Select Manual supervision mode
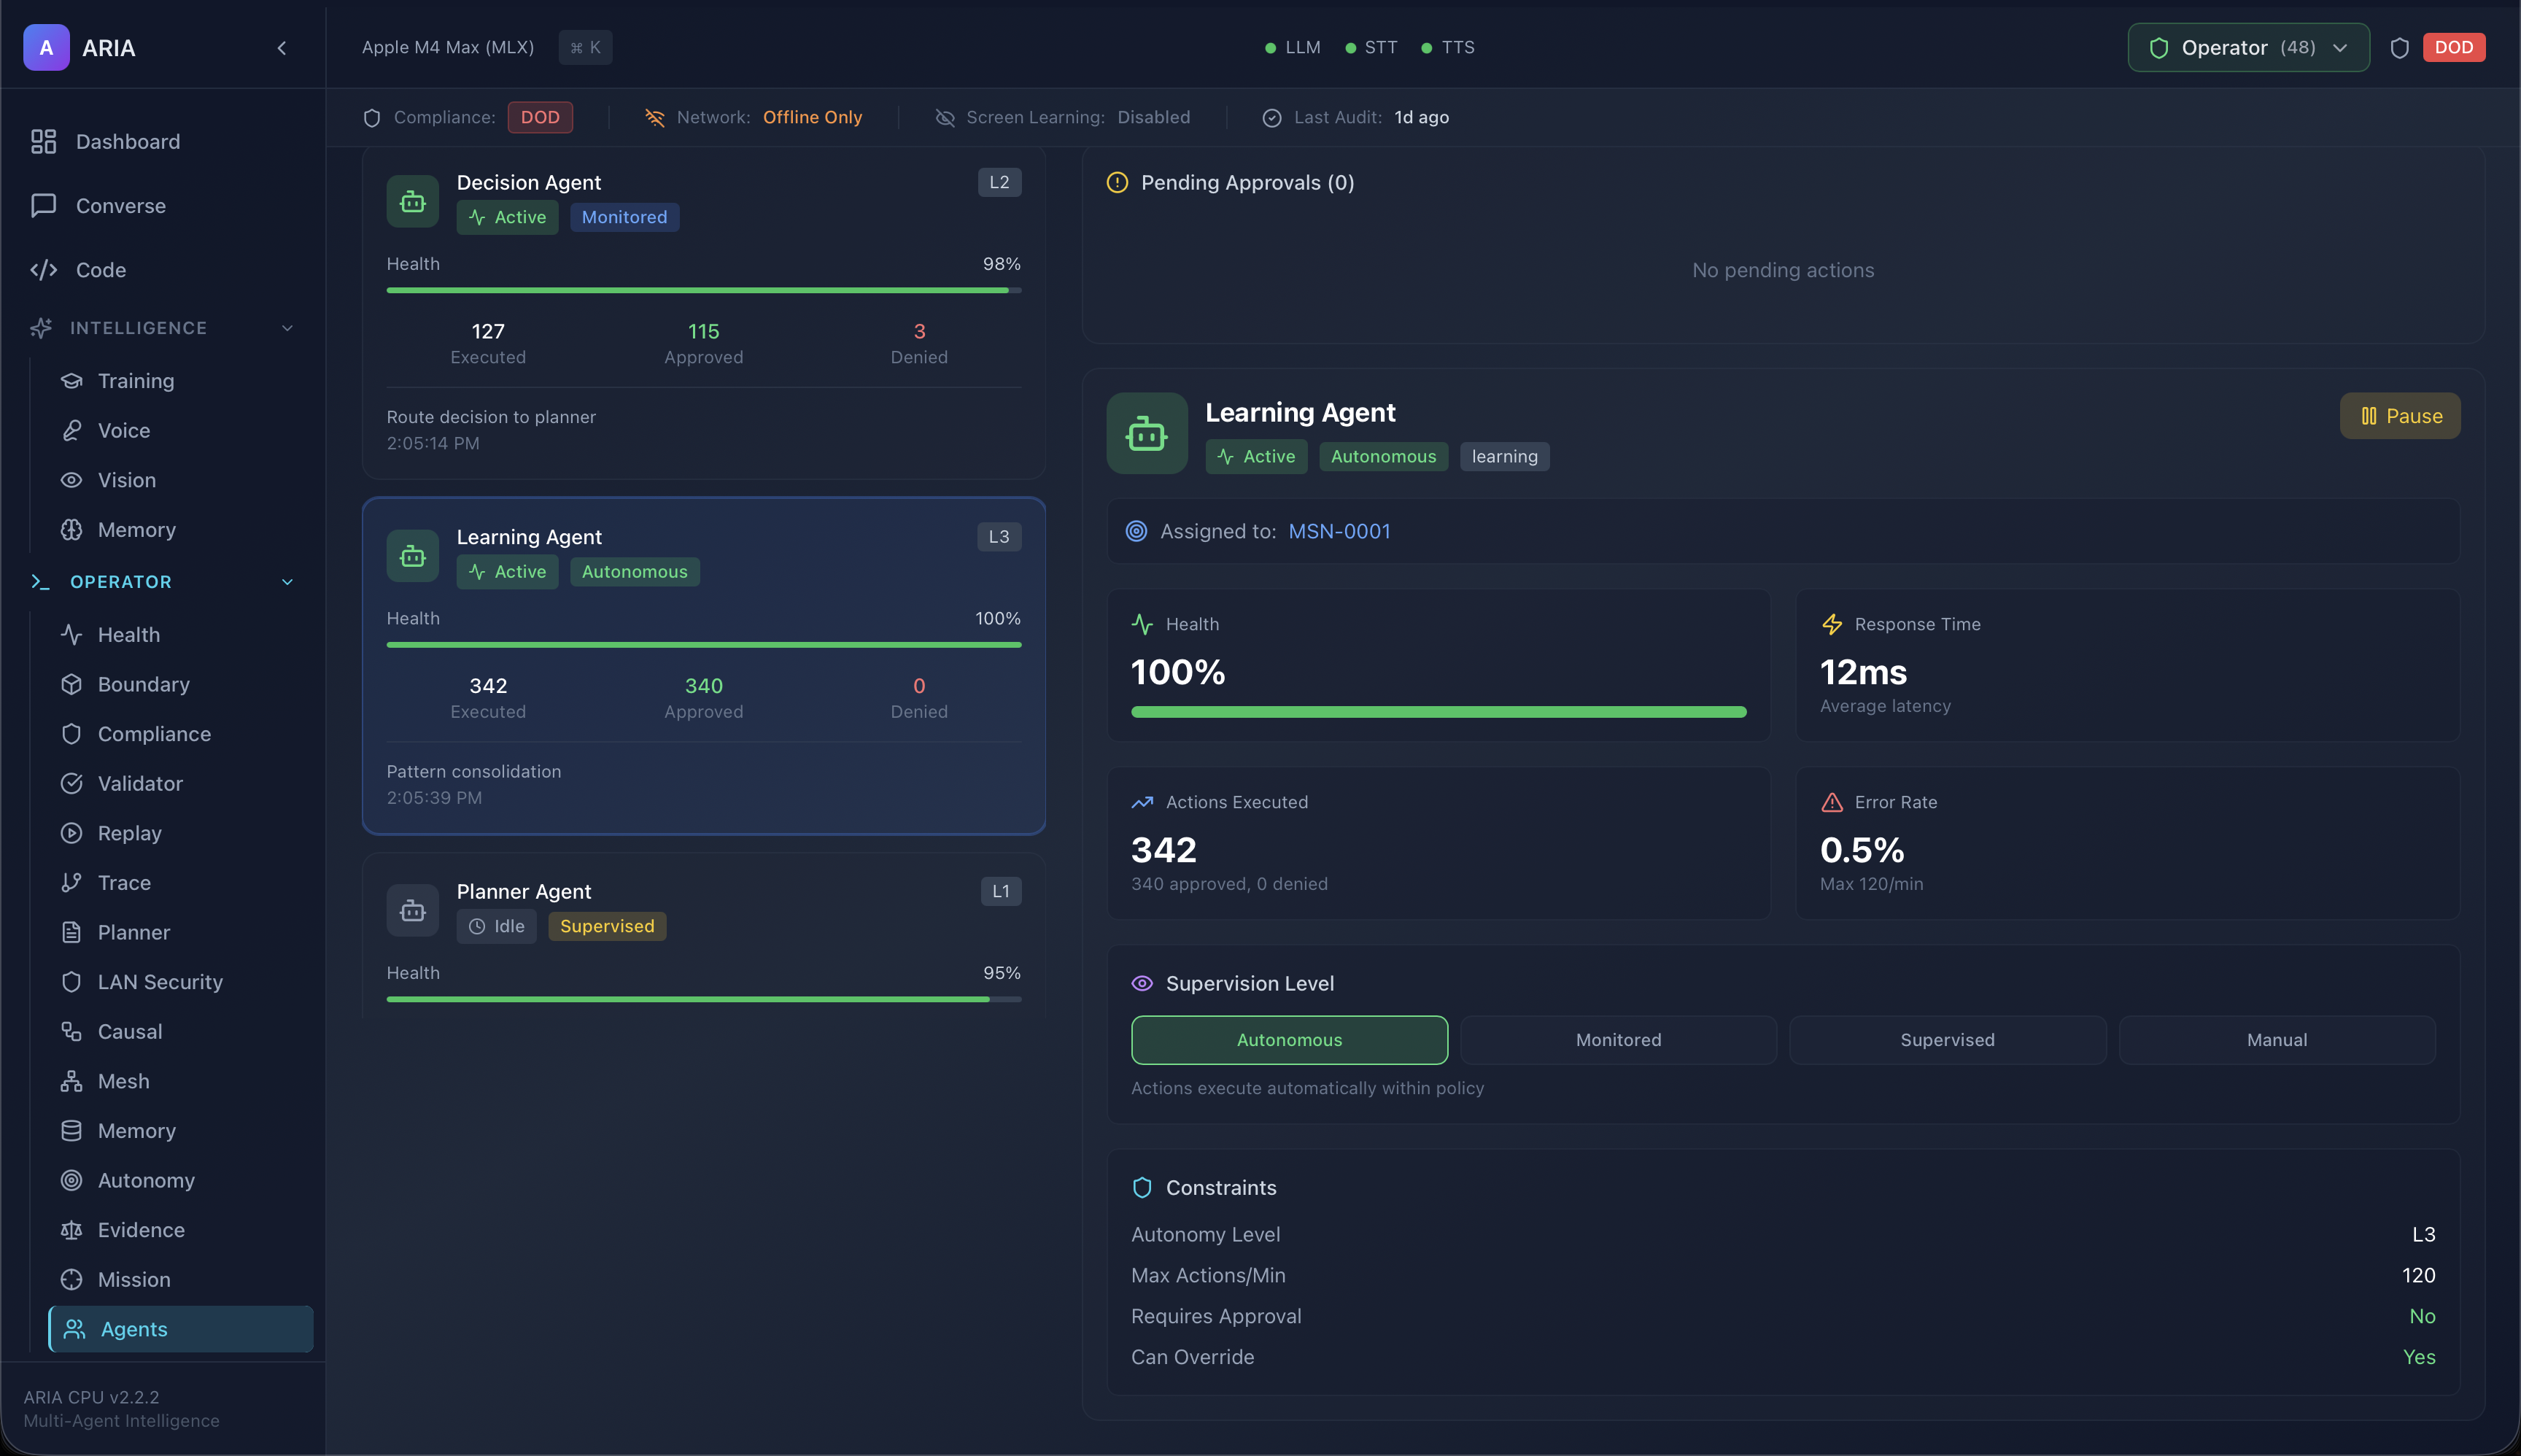The height and width of the screenshot is (1456, 2521). (x=2276, y=1040)
